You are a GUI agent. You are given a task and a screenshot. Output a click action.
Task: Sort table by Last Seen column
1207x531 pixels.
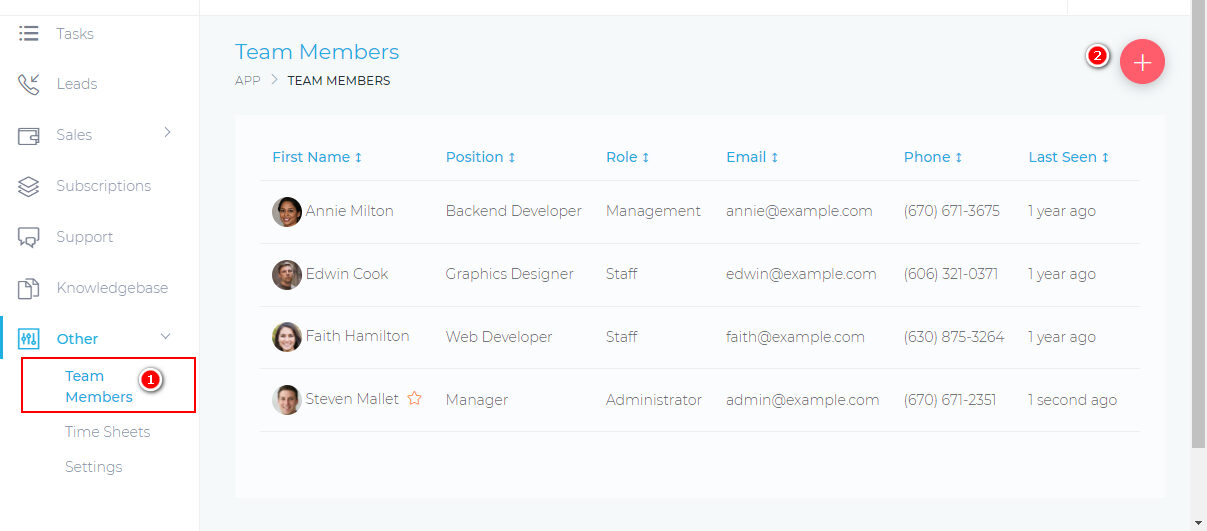pos(1068,157)
